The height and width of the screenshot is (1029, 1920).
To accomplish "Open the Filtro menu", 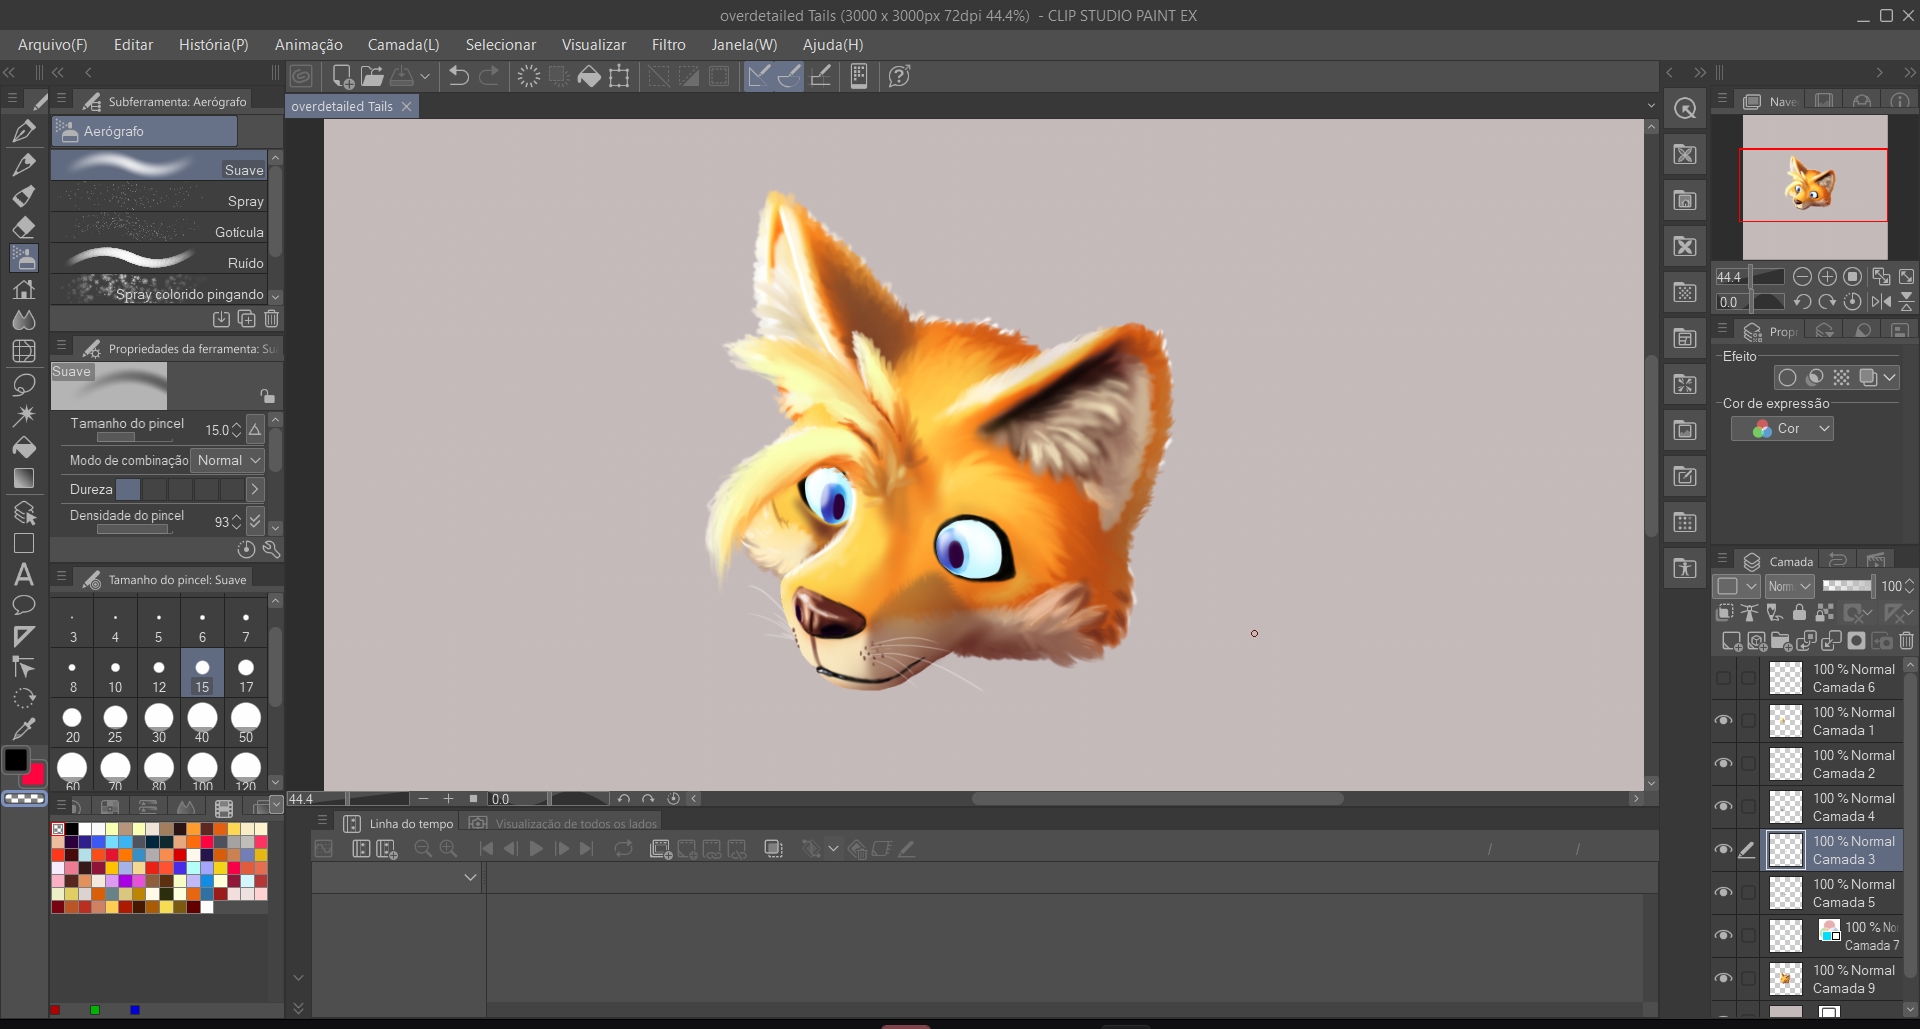I will [668, 45].
